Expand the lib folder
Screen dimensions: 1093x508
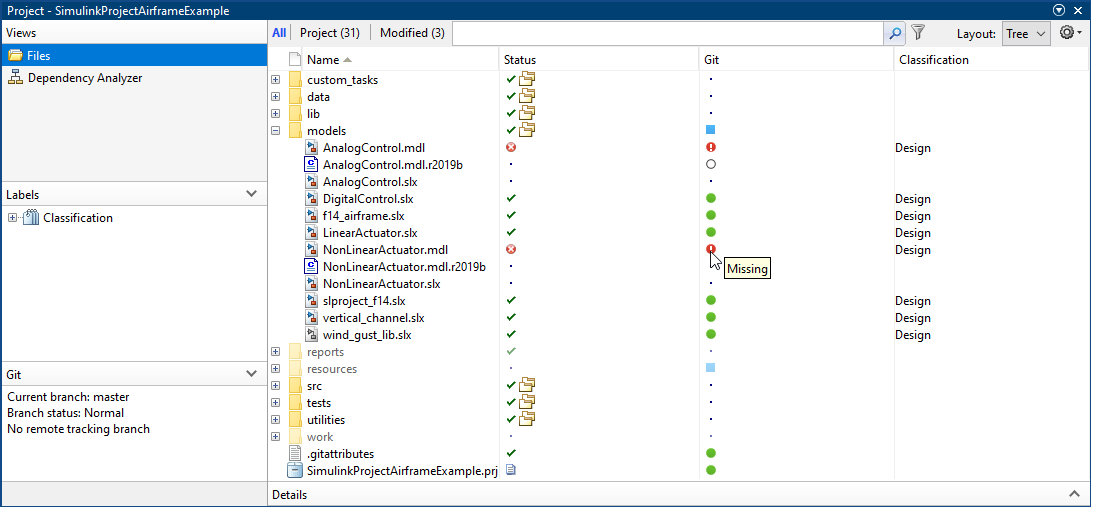point(275,114)
